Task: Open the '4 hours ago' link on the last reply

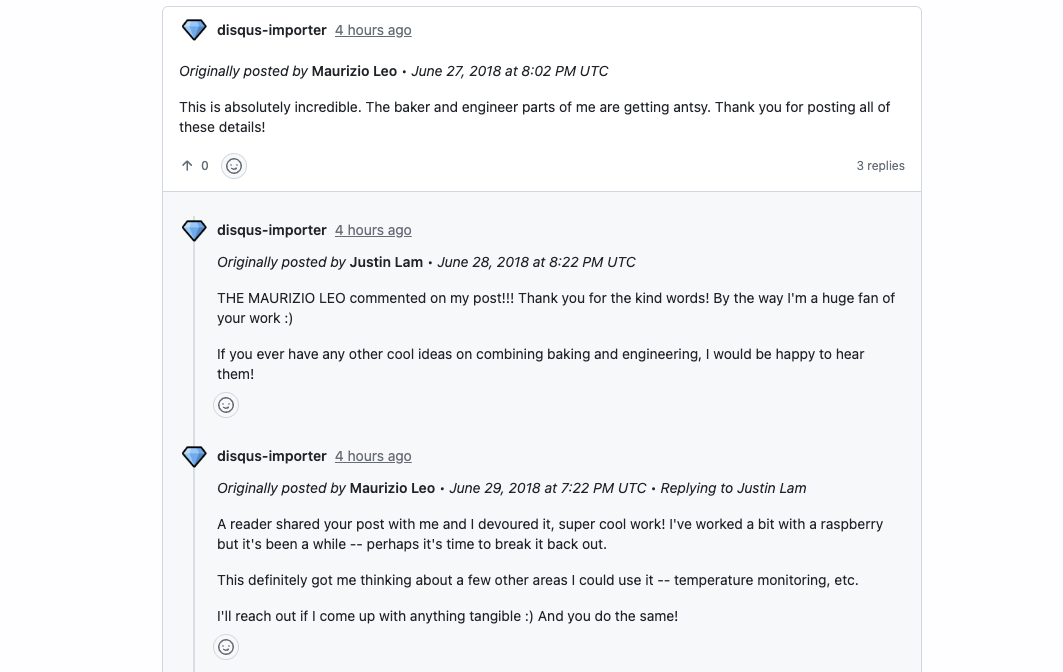Action: [x=373, y=456]
